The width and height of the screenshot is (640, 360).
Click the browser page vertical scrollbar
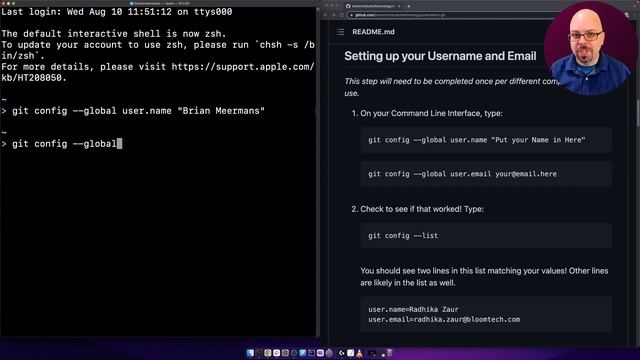tap(637, 112)
